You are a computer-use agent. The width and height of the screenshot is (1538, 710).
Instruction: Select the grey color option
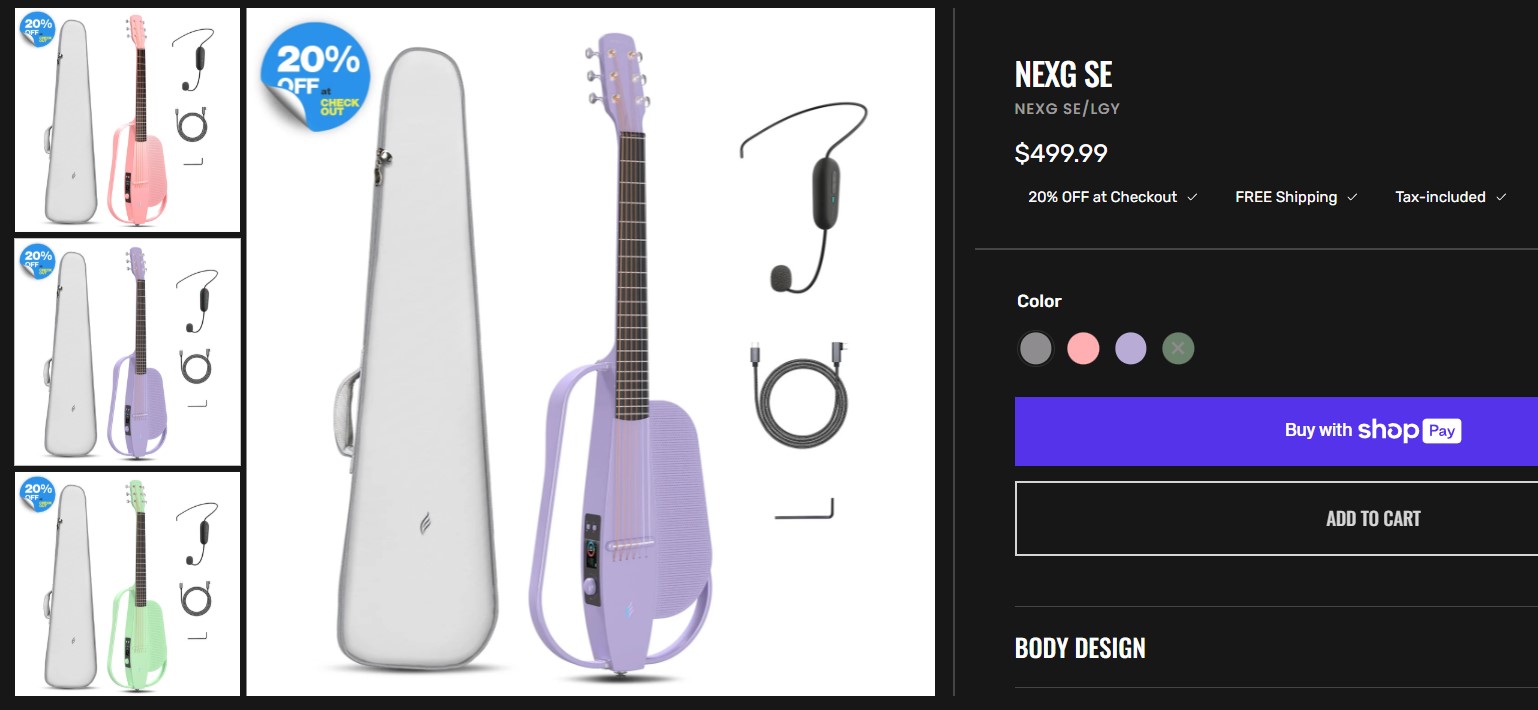coord(1035,349)
